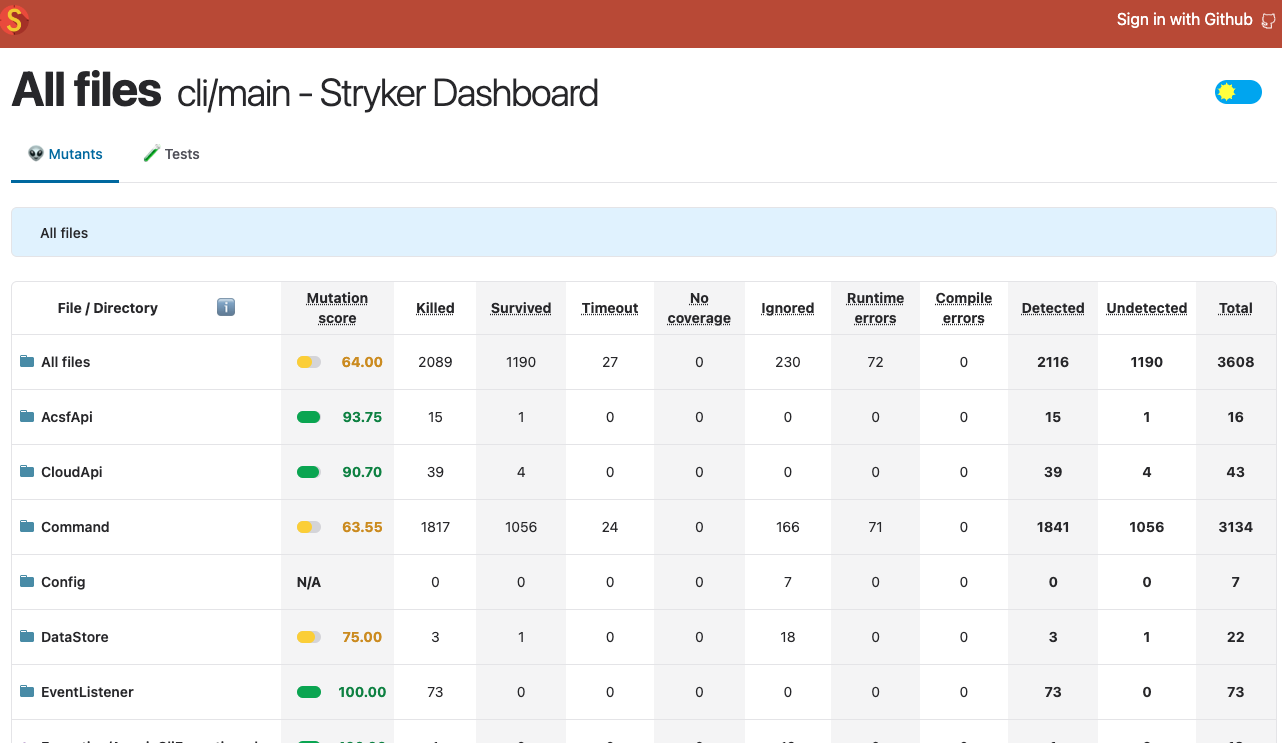
Task: Open the DataStore directory
Action: (75, 637)
